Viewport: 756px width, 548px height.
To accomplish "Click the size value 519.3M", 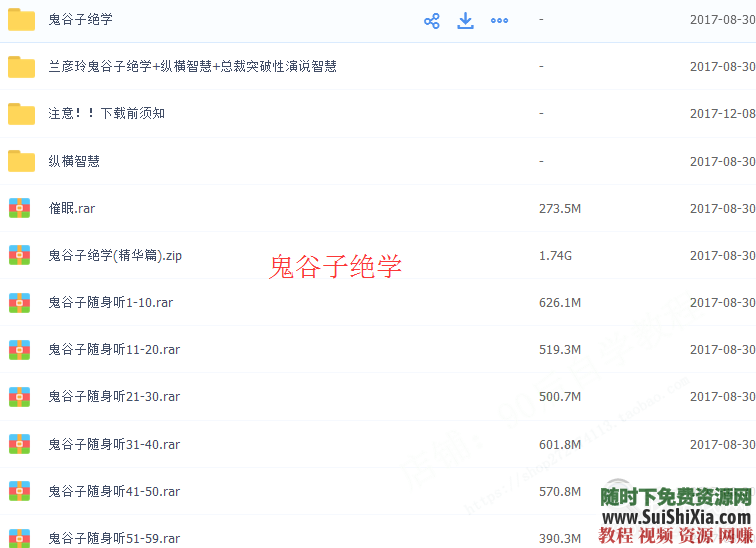I will [560, 350].
